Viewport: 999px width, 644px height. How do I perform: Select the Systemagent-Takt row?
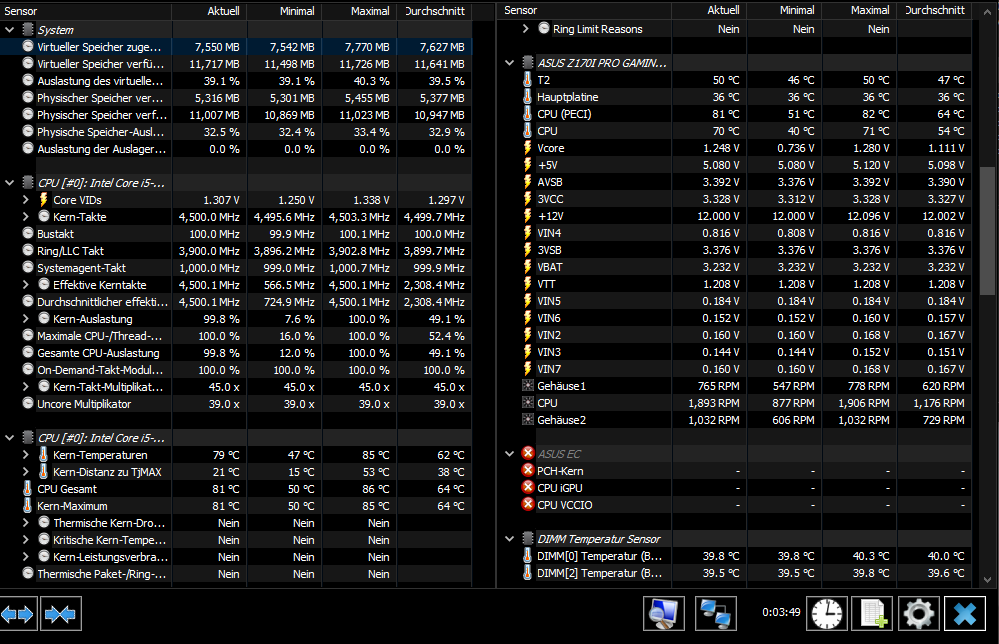[x=236, y=268]
